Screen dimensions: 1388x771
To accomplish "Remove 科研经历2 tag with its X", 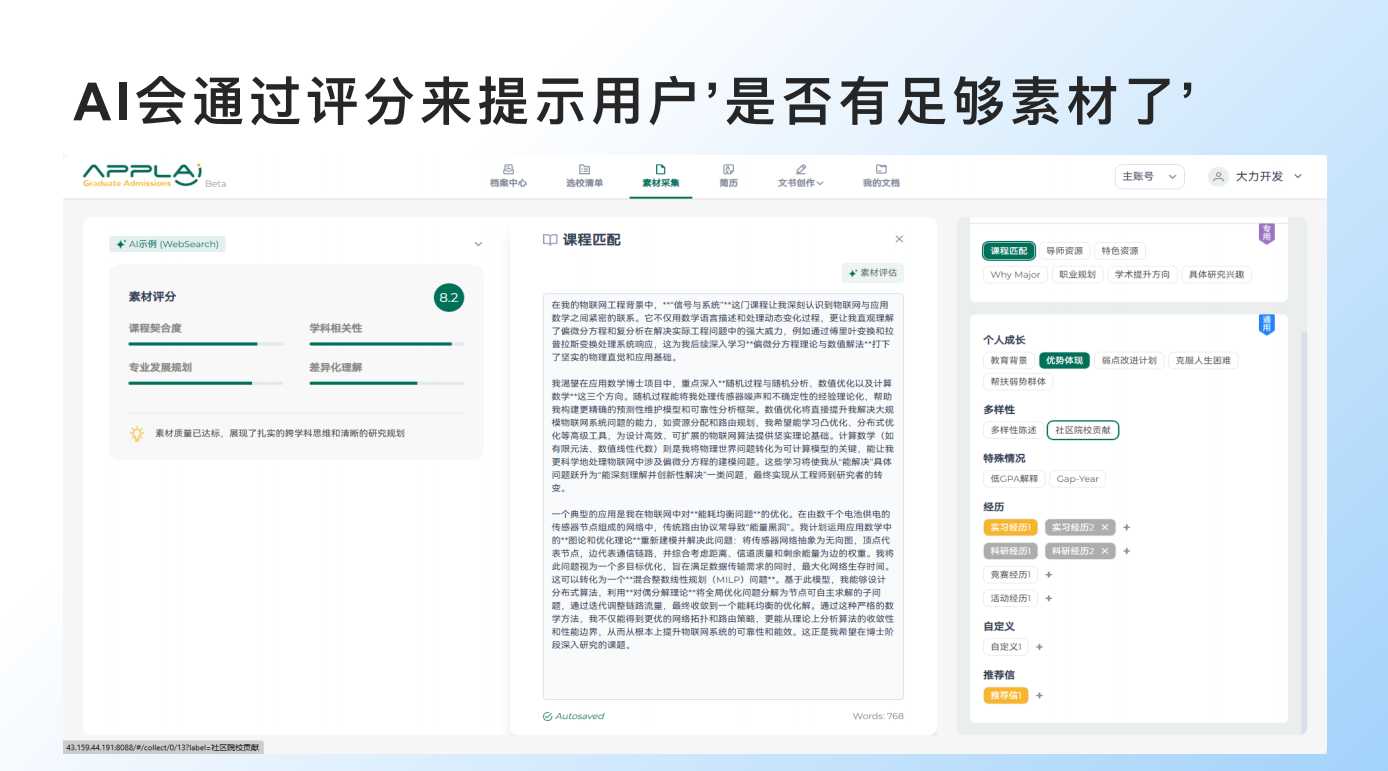I will click(1105, 551).
